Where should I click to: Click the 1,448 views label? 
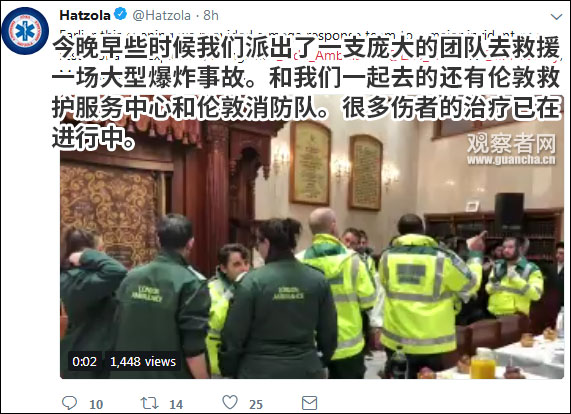pyautogui.click(x=143, y=362)
